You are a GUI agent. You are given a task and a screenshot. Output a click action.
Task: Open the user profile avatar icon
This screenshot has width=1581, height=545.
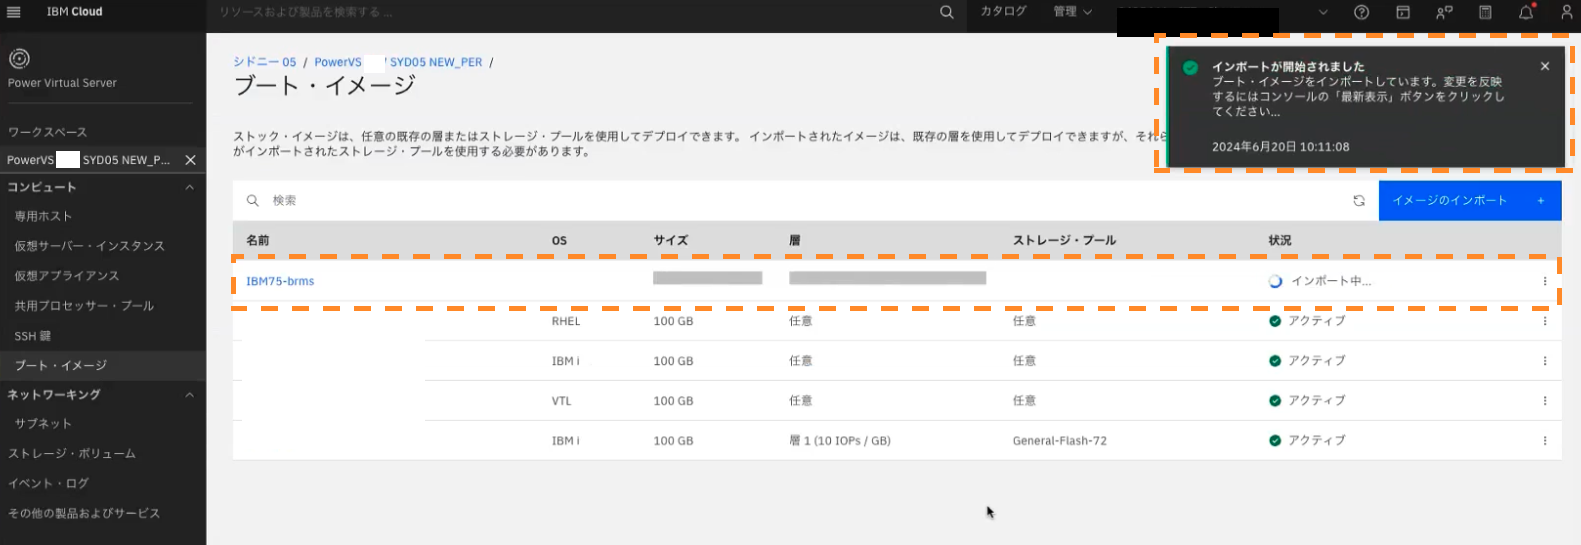click(x=1567, y=12)
